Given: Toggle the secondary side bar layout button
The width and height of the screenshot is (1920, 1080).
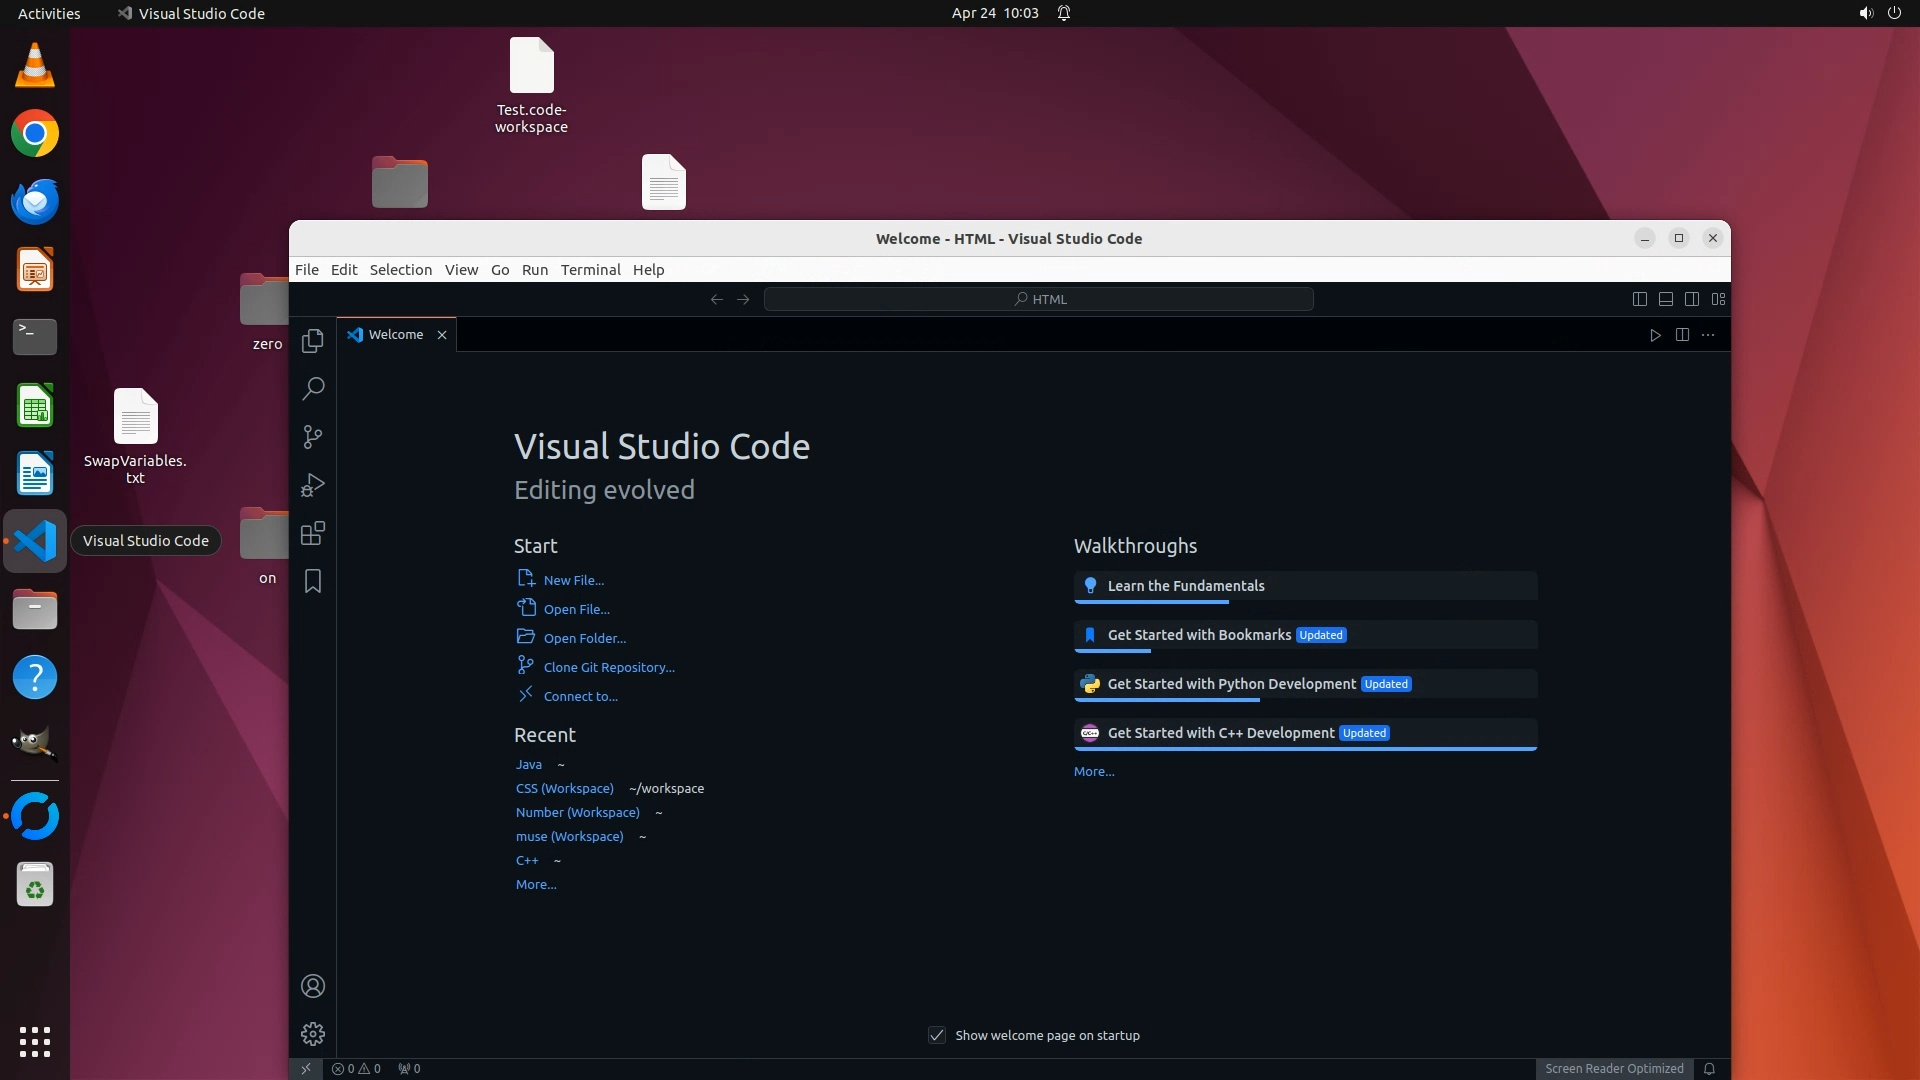Looking at the screenshot, I should point(1692,299).
